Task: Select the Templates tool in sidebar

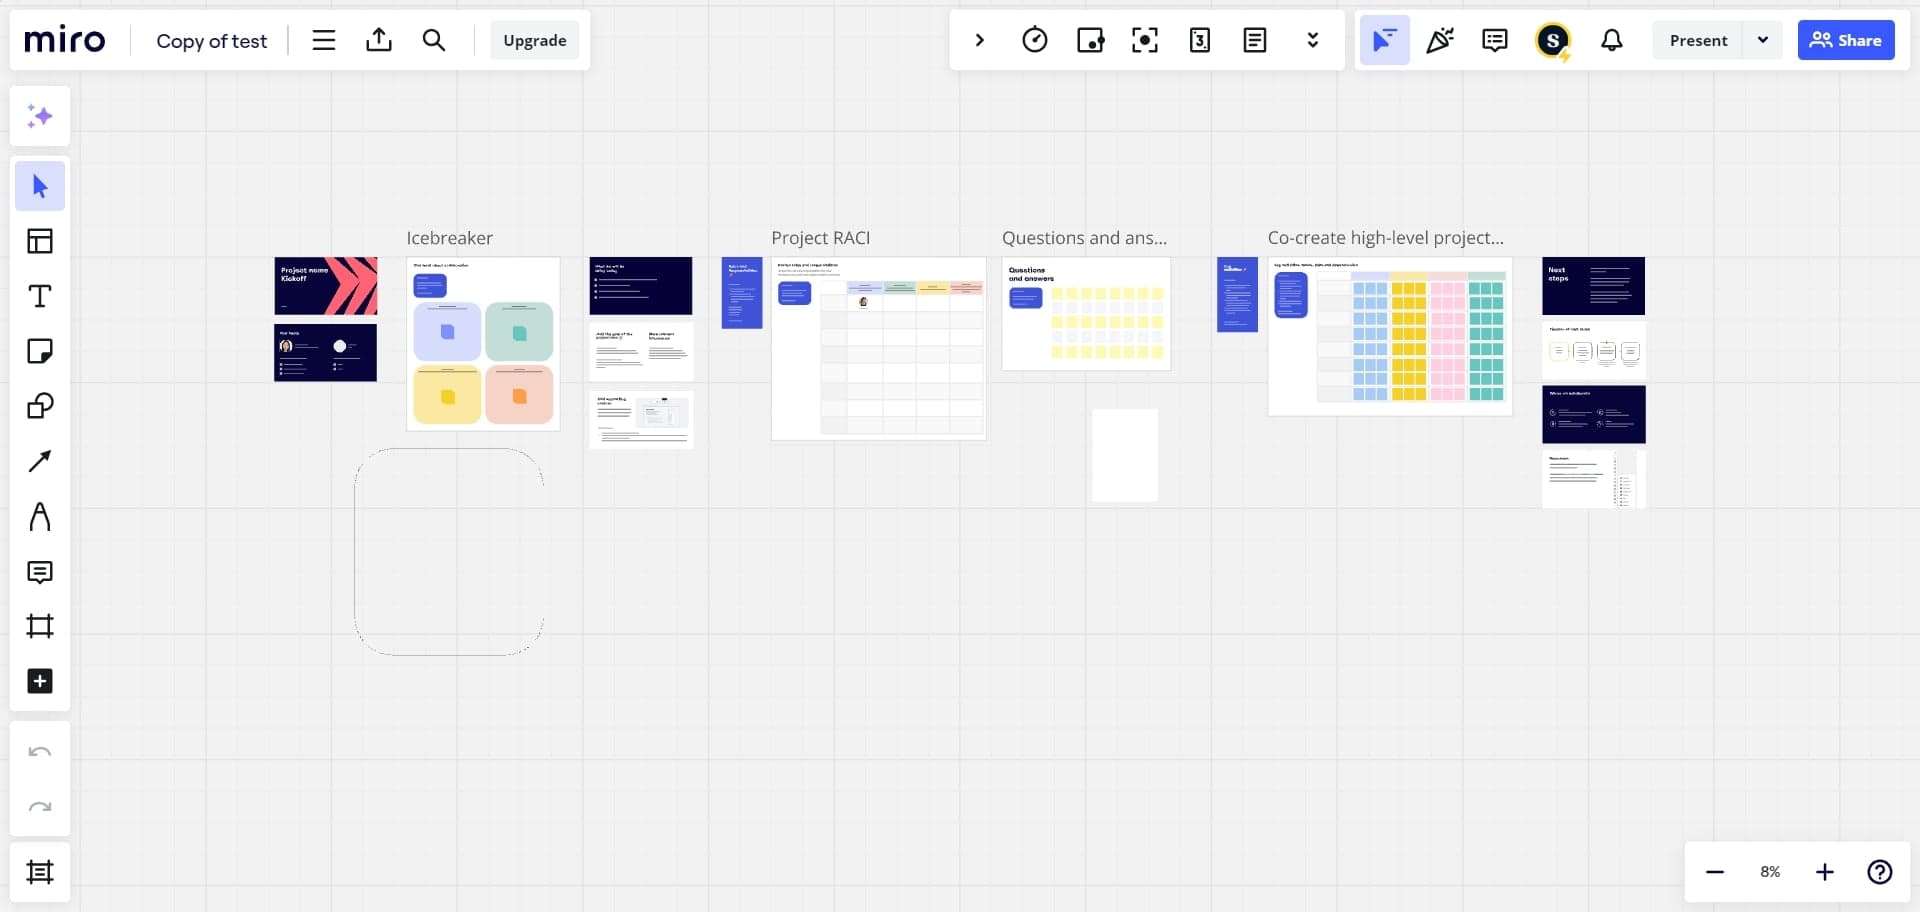Action: [x=40, y=241]
